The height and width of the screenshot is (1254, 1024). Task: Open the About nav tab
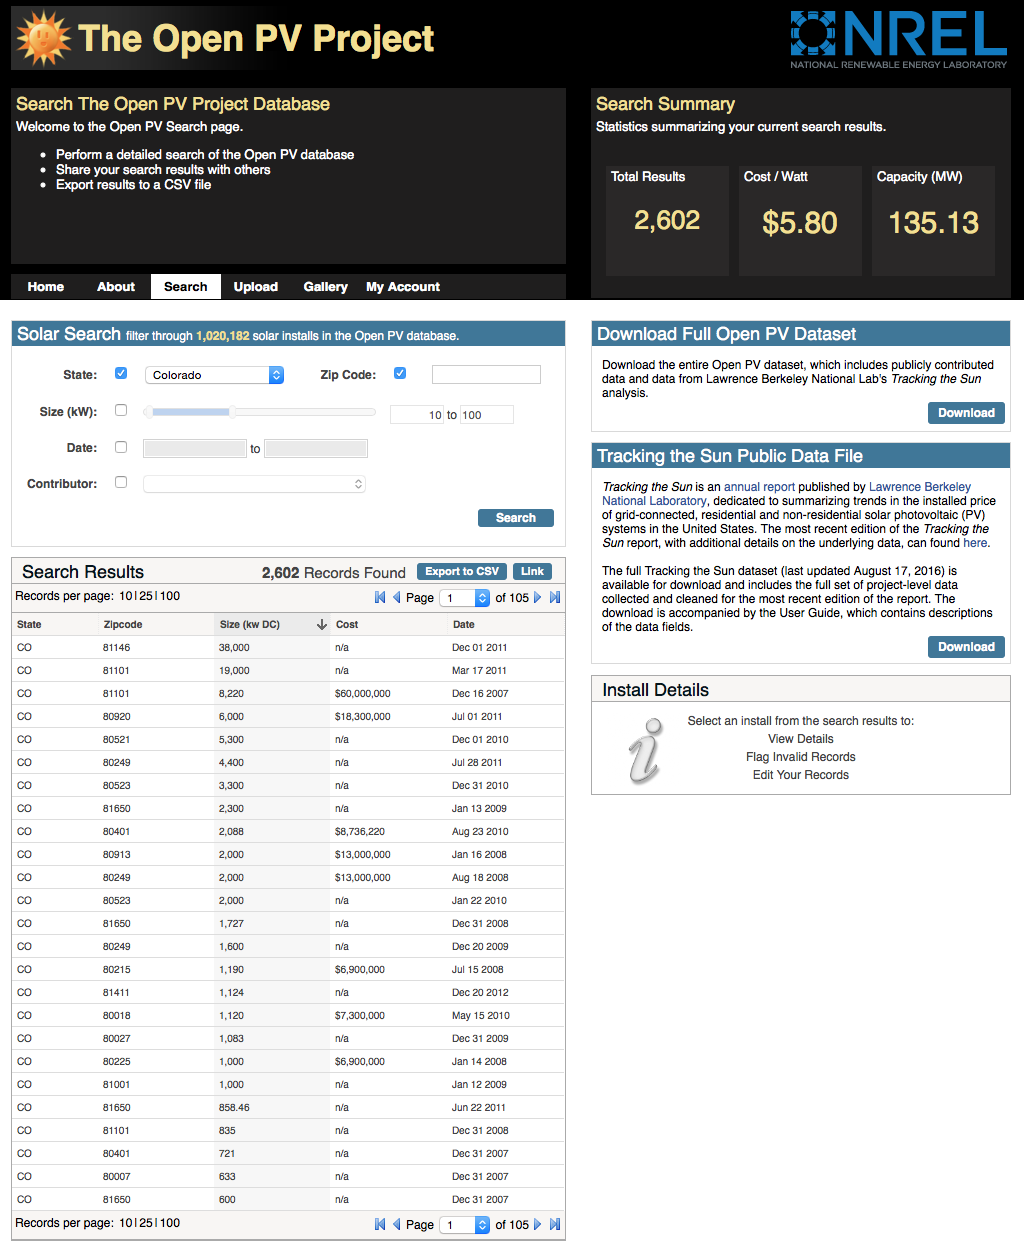116,287
